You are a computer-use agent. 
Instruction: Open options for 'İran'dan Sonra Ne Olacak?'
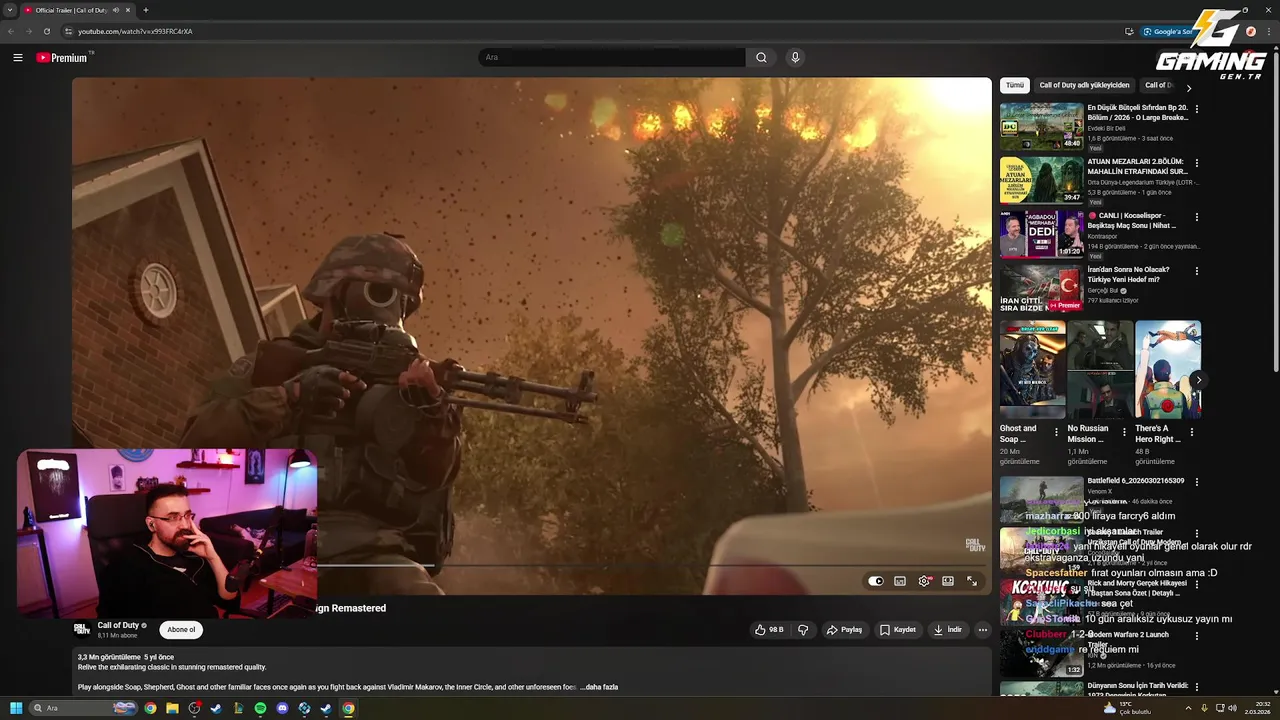click(1196, 271)
